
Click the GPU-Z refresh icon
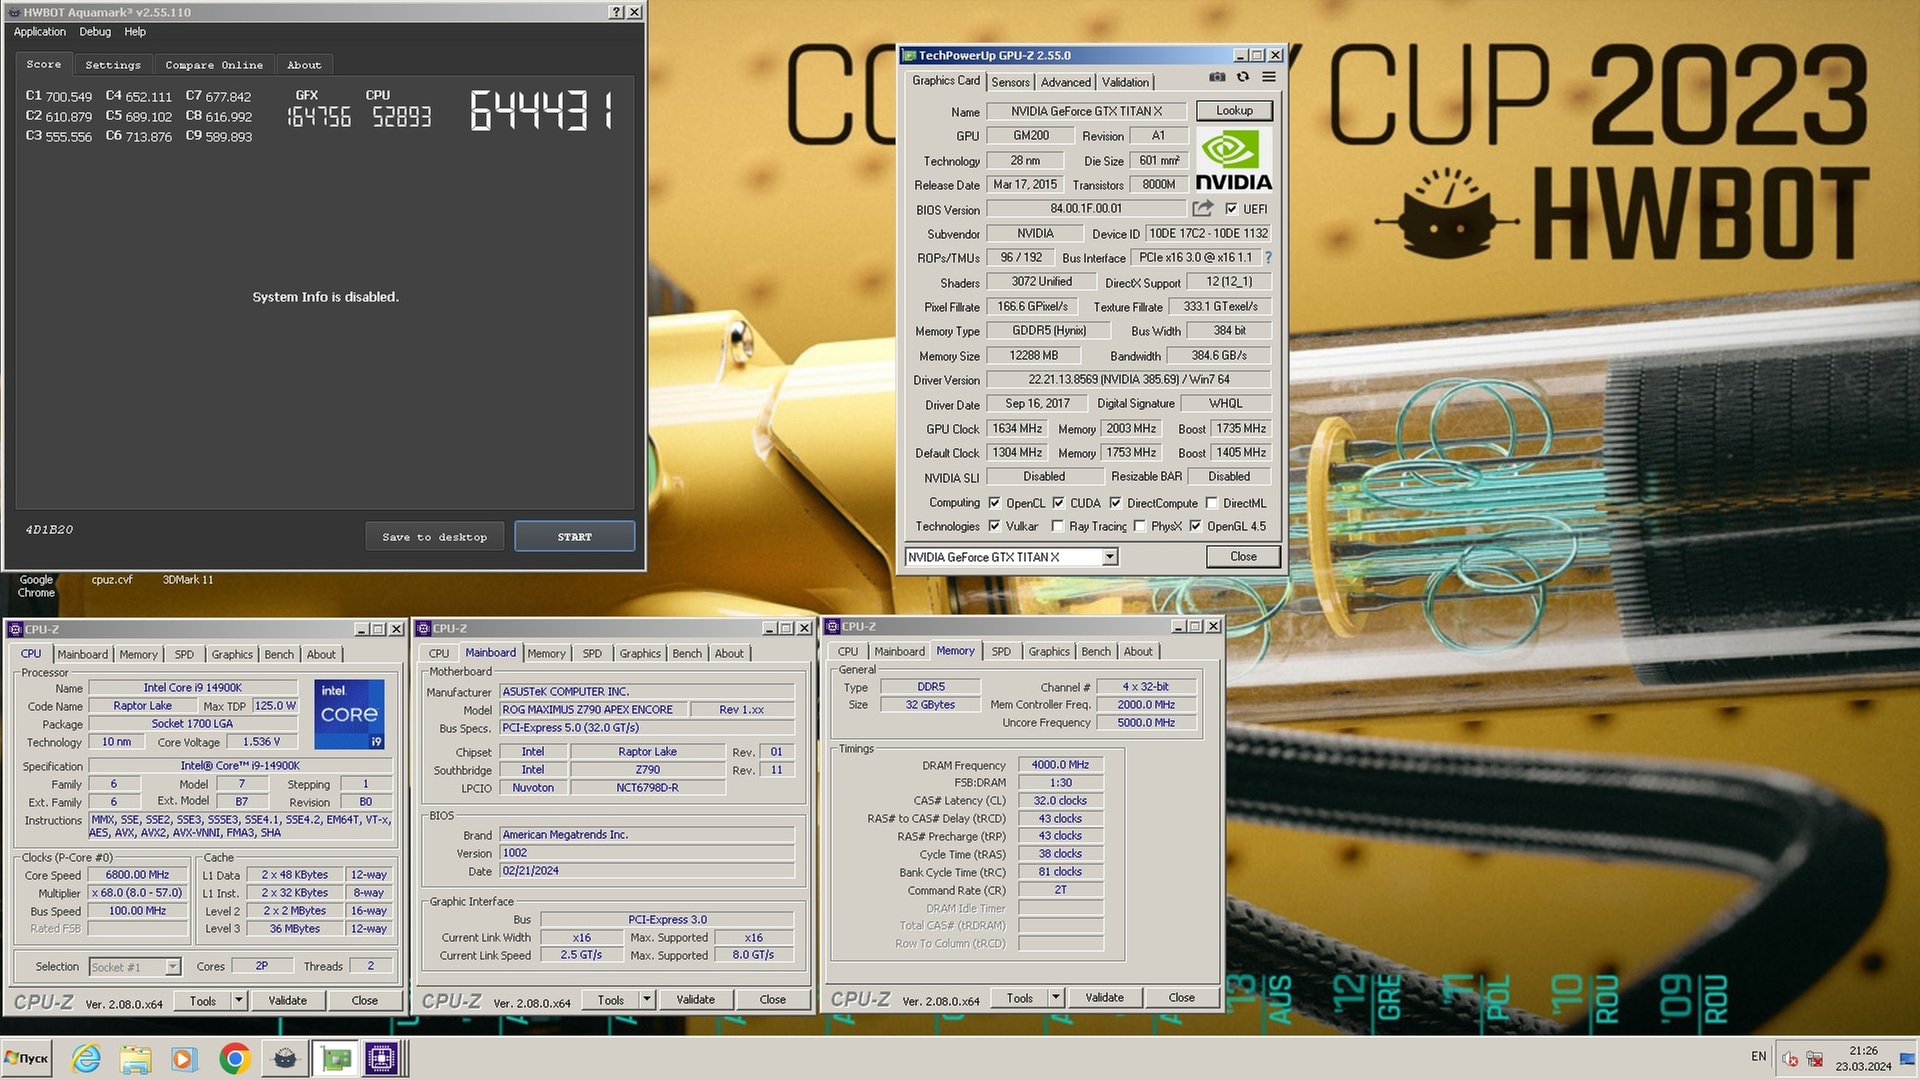(1243, 77)
